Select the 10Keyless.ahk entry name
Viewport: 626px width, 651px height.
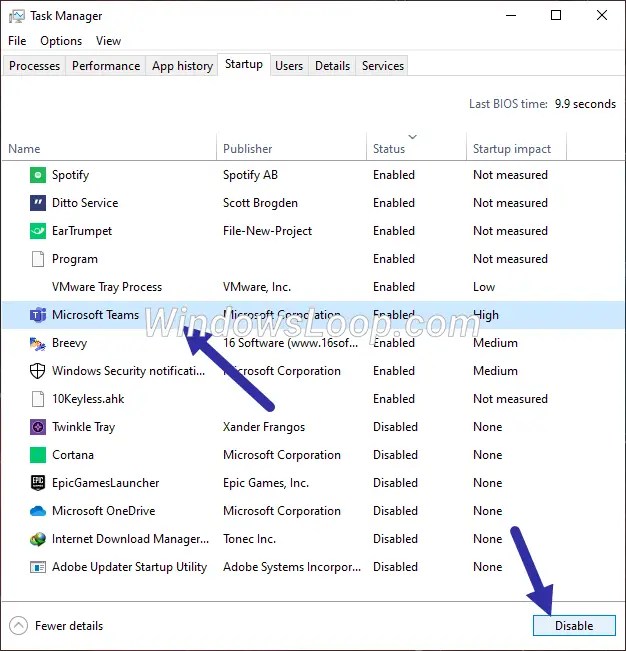click(88, 399)
